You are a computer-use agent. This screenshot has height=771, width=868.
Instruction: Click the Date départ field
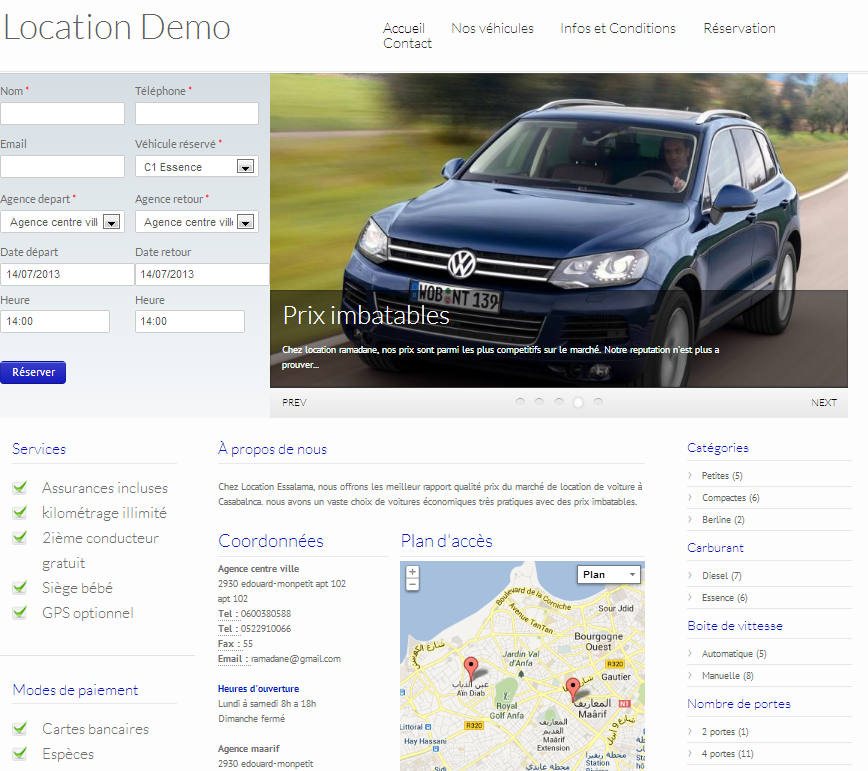tap(67, 275)
